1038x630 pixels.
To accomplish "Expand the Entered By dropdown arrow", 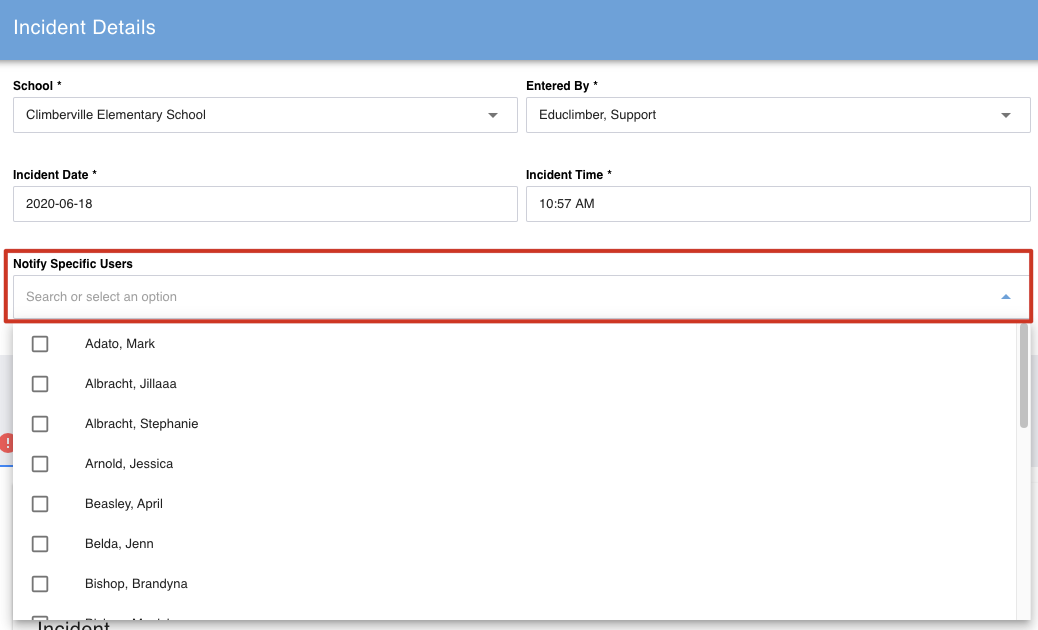I will pos(1006,115).
